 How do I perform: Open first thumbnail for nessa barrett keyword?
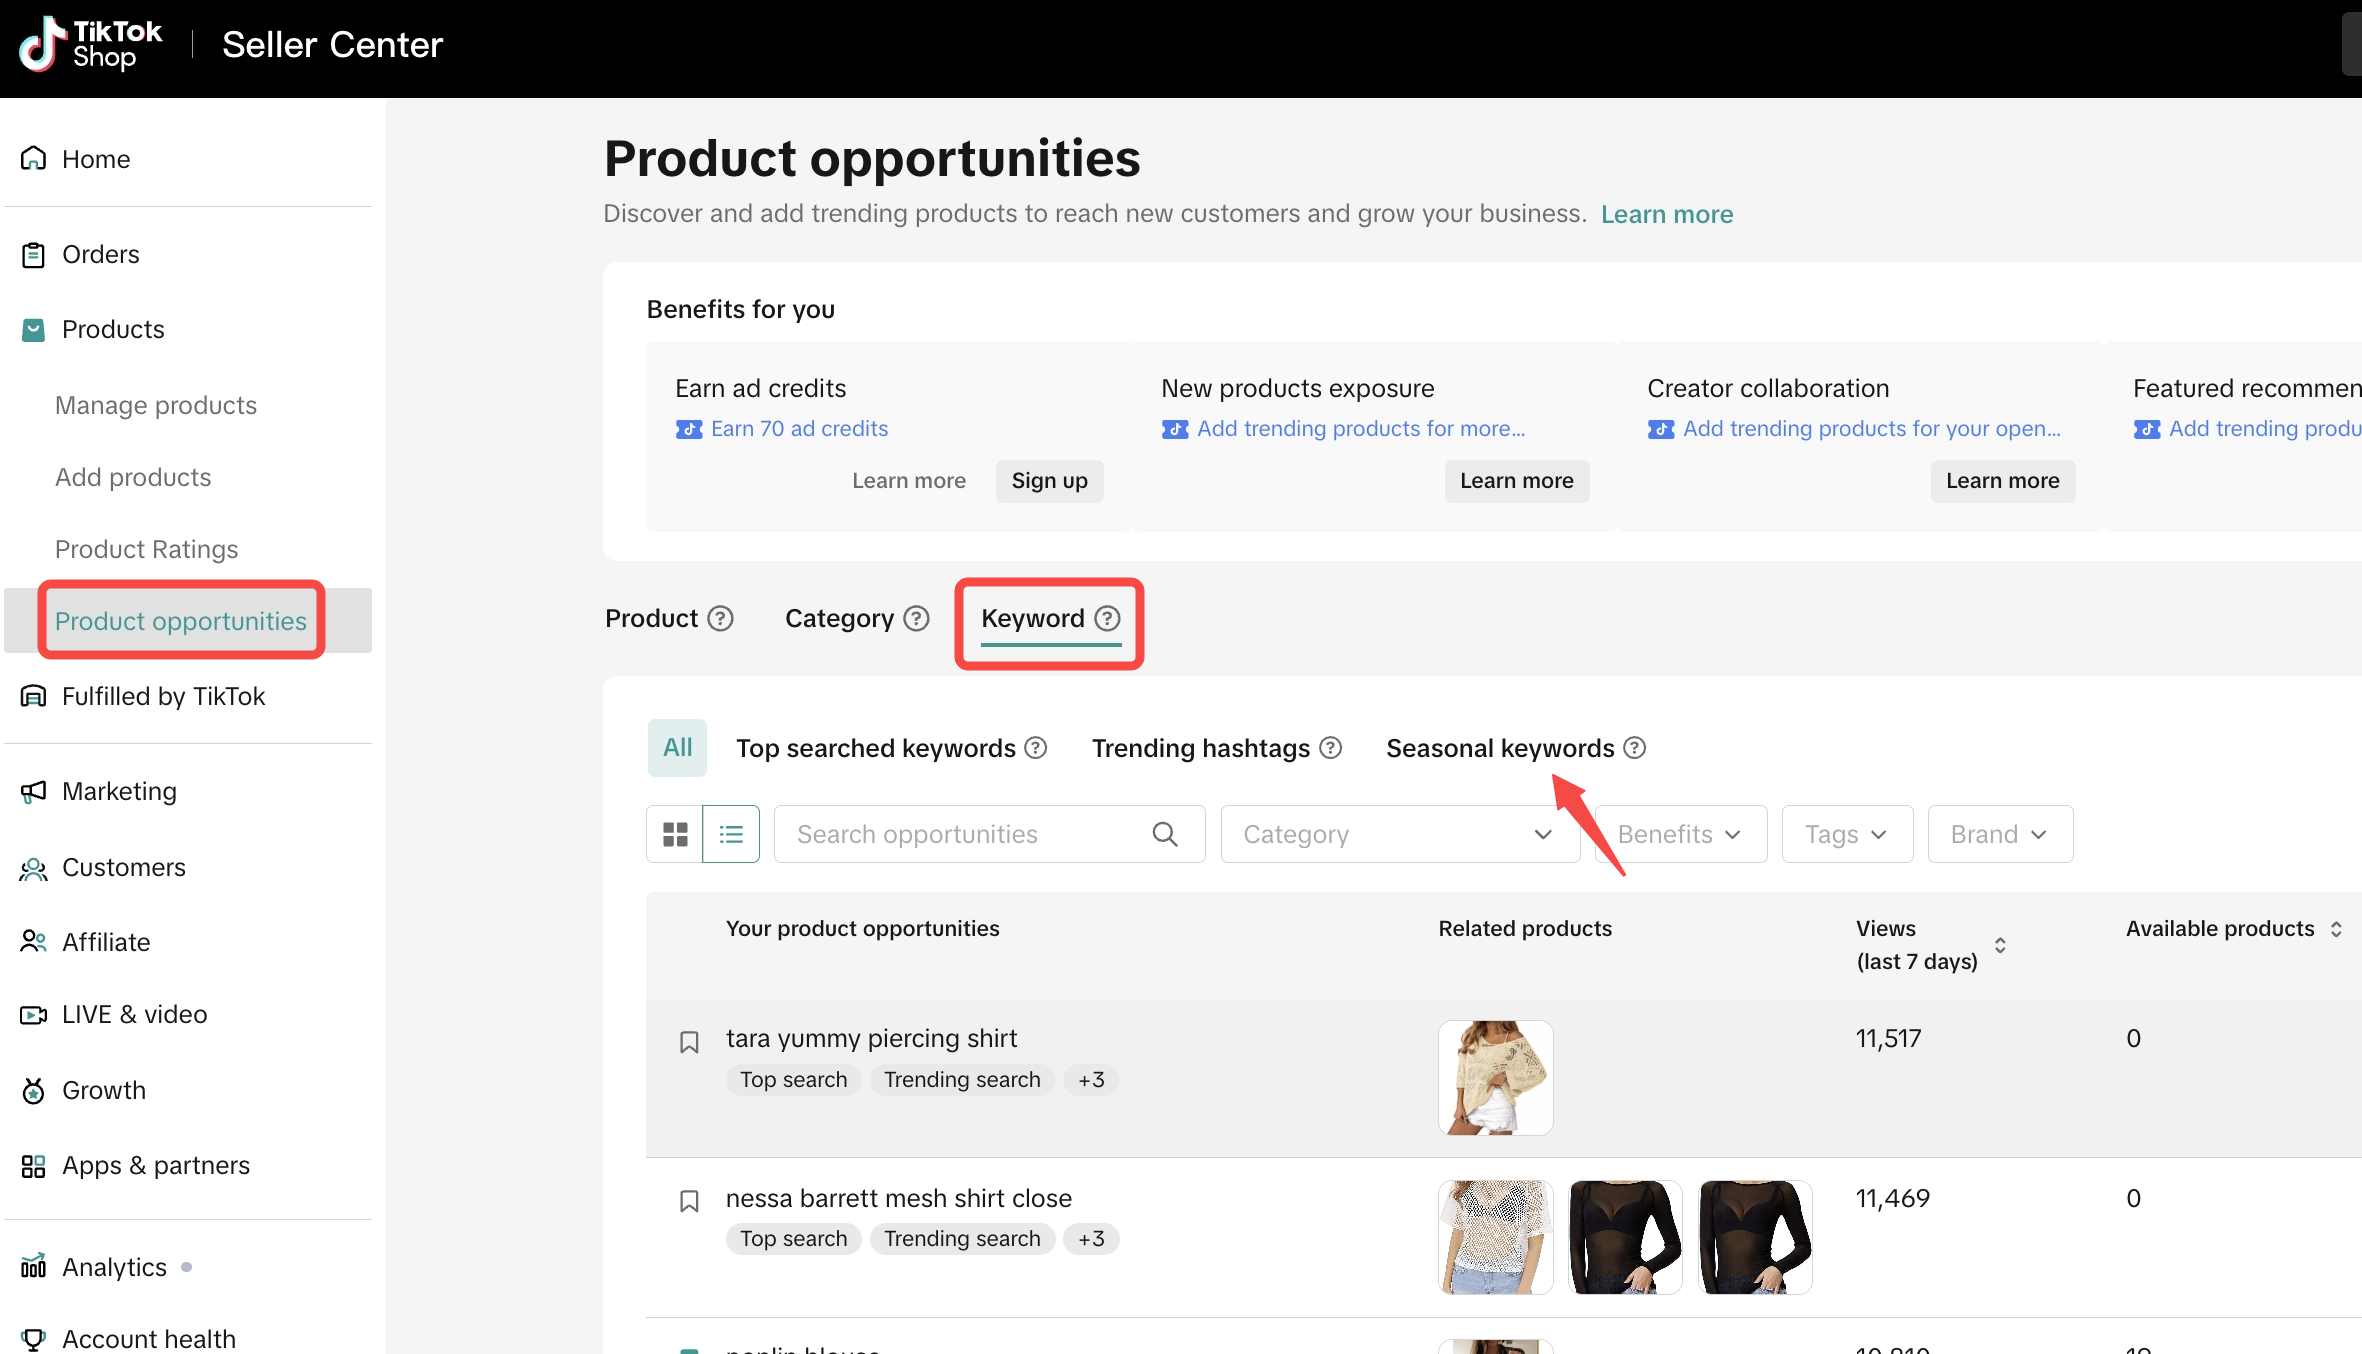click(x=1495, y=1237)
